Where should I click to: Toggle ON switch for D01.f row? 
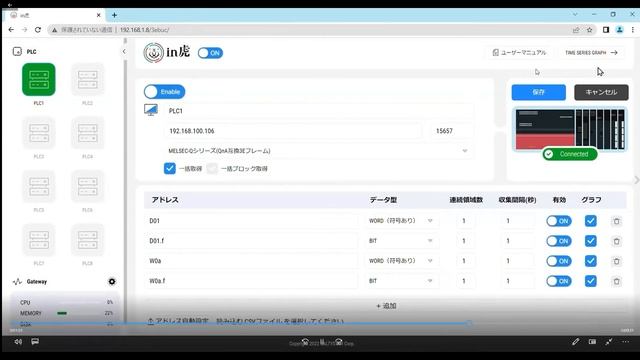pyautogui.click(x=559, y=241)
